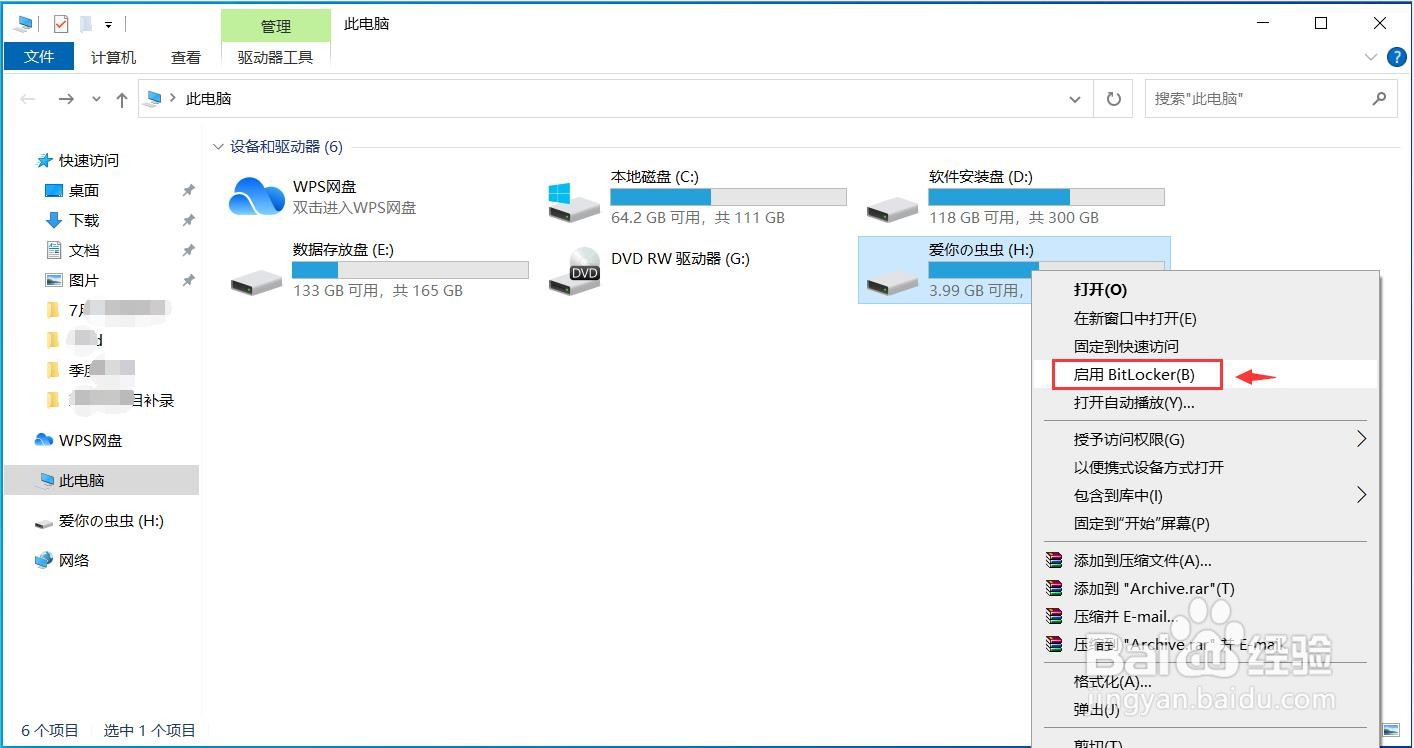Go up one level arrow

(122, 99)
